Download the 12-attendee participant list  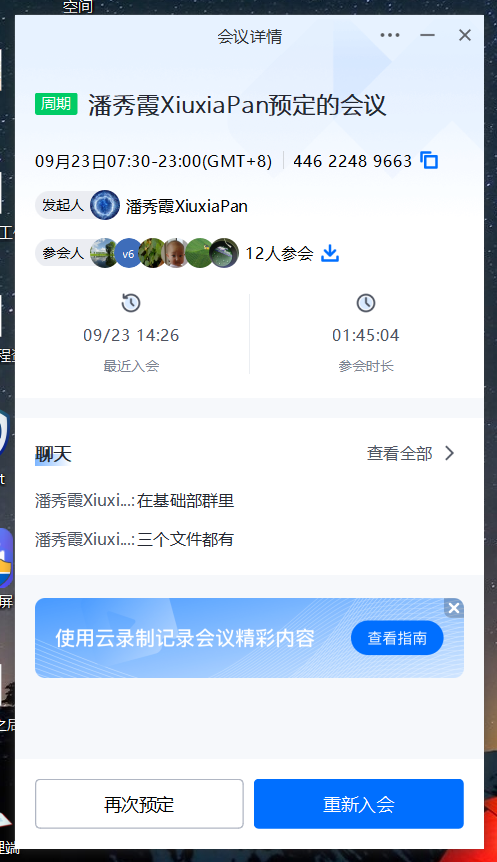pos(330,253)
